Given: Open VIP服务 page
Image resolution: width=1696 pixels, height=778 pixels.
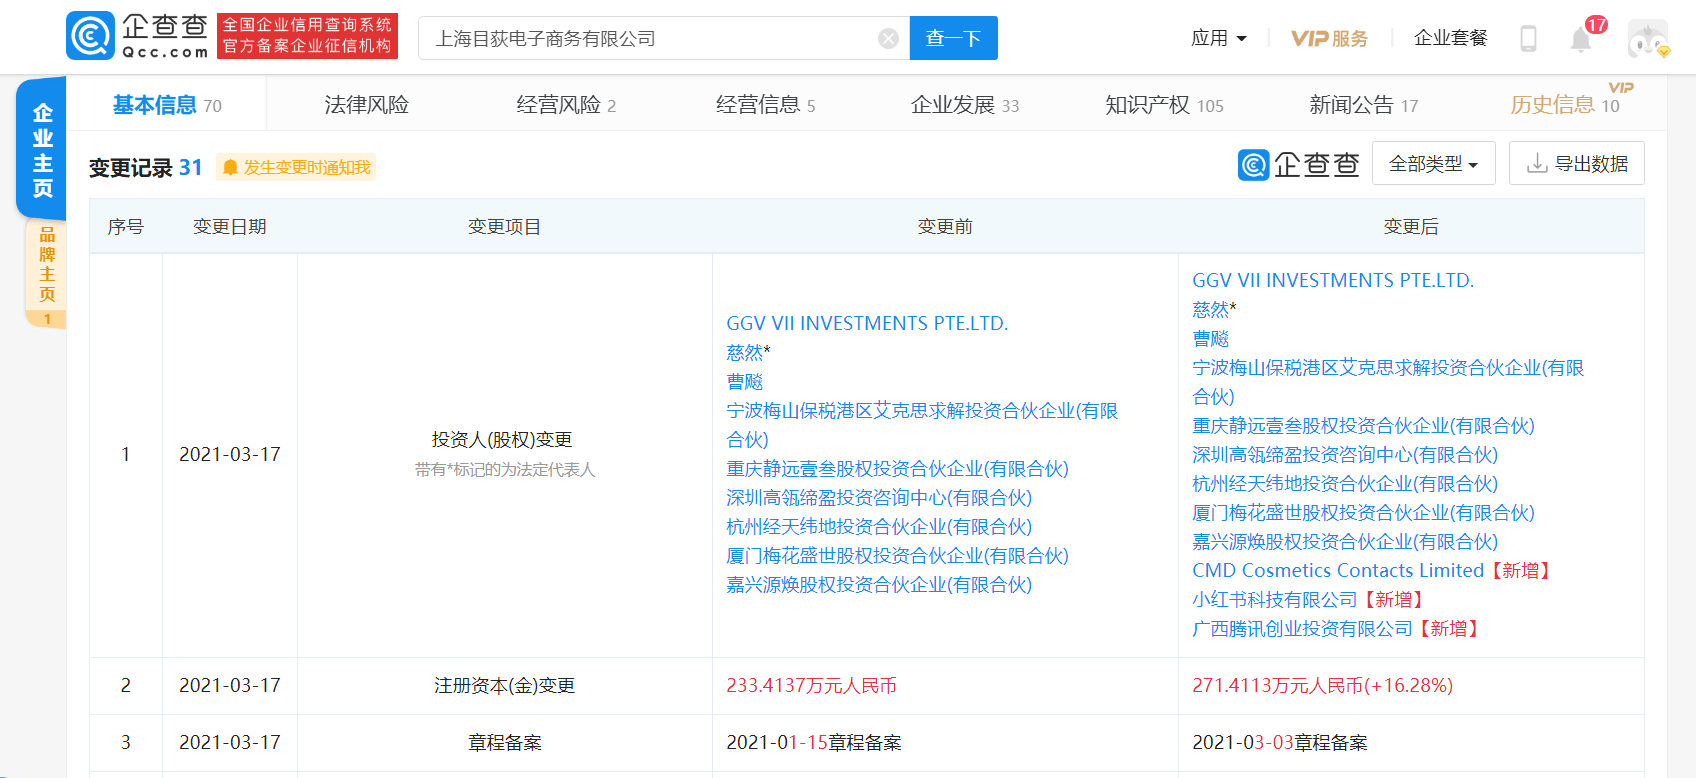Looking at the screenshot, I should 1329,39.
